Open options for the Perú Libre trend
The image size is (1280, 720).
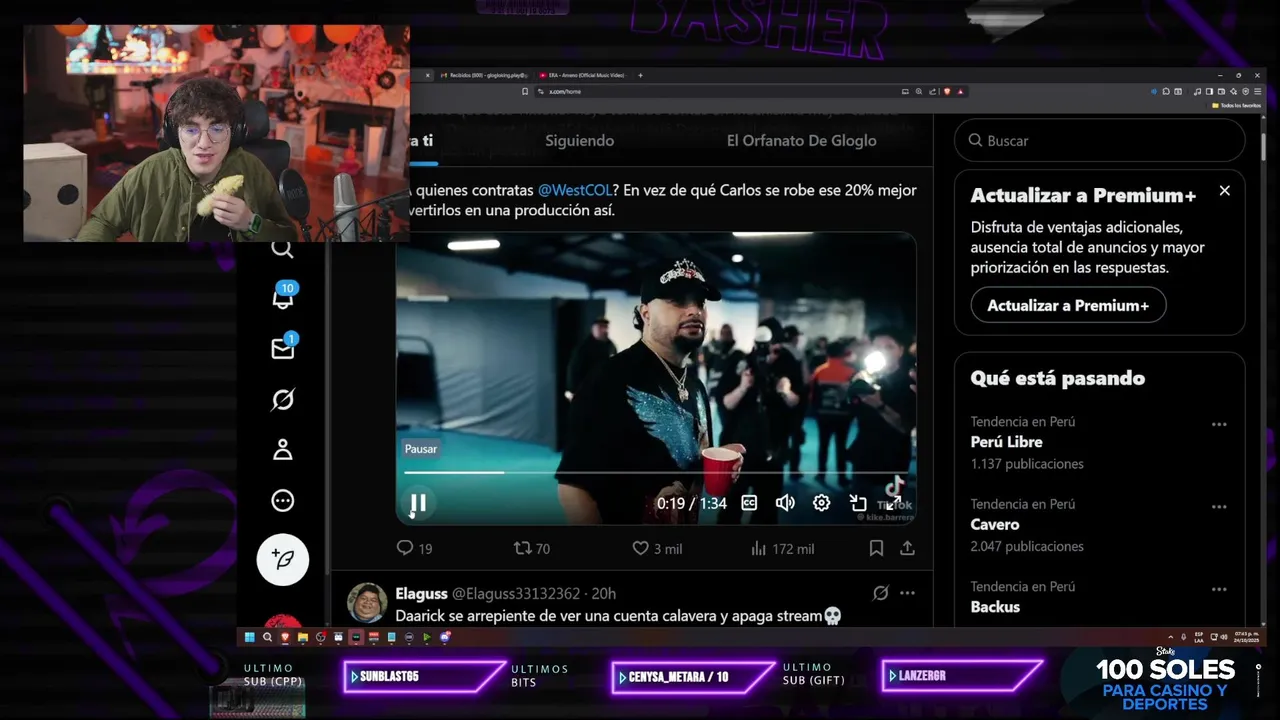pyautogui.click(x=1219, y=424)
